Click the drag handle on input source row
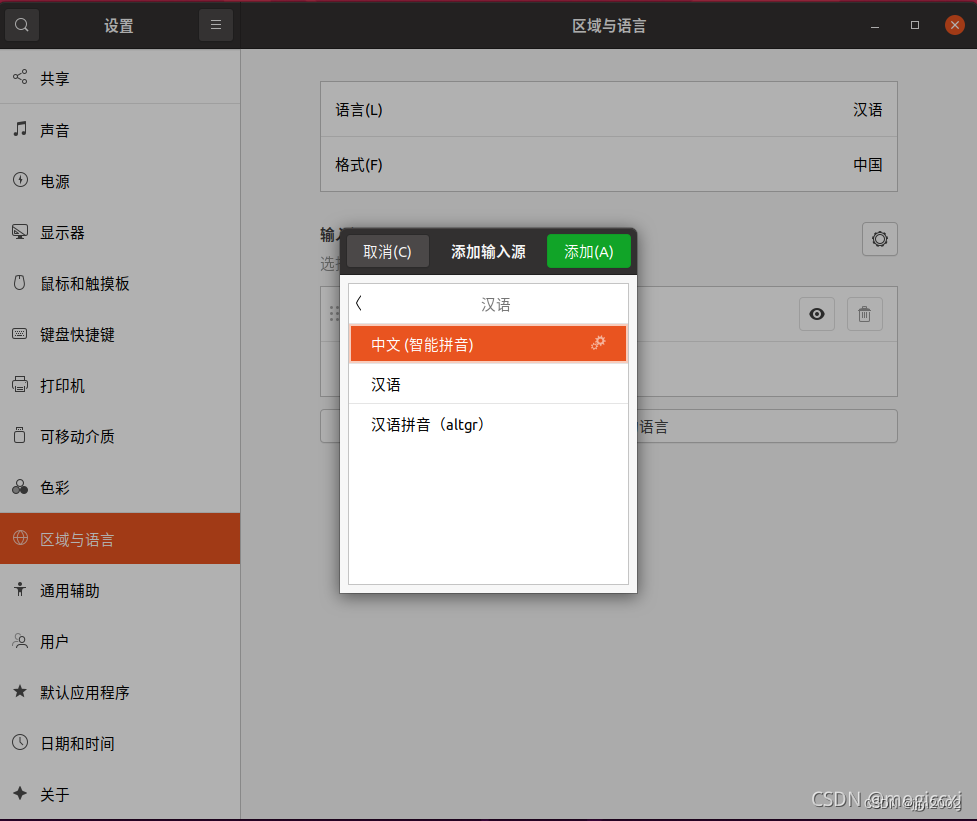 tap(333, 313)
